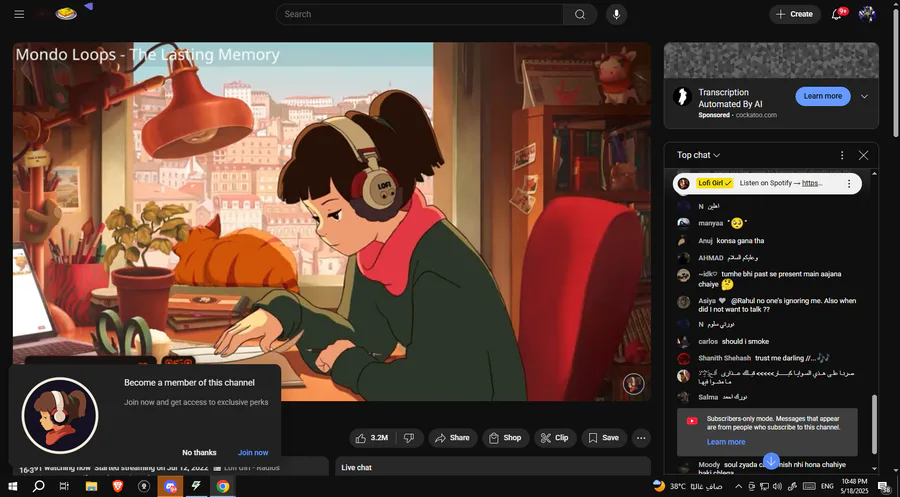Click the Live chat section header
Screen dimensions: 900x497
(x=356, y=468)
